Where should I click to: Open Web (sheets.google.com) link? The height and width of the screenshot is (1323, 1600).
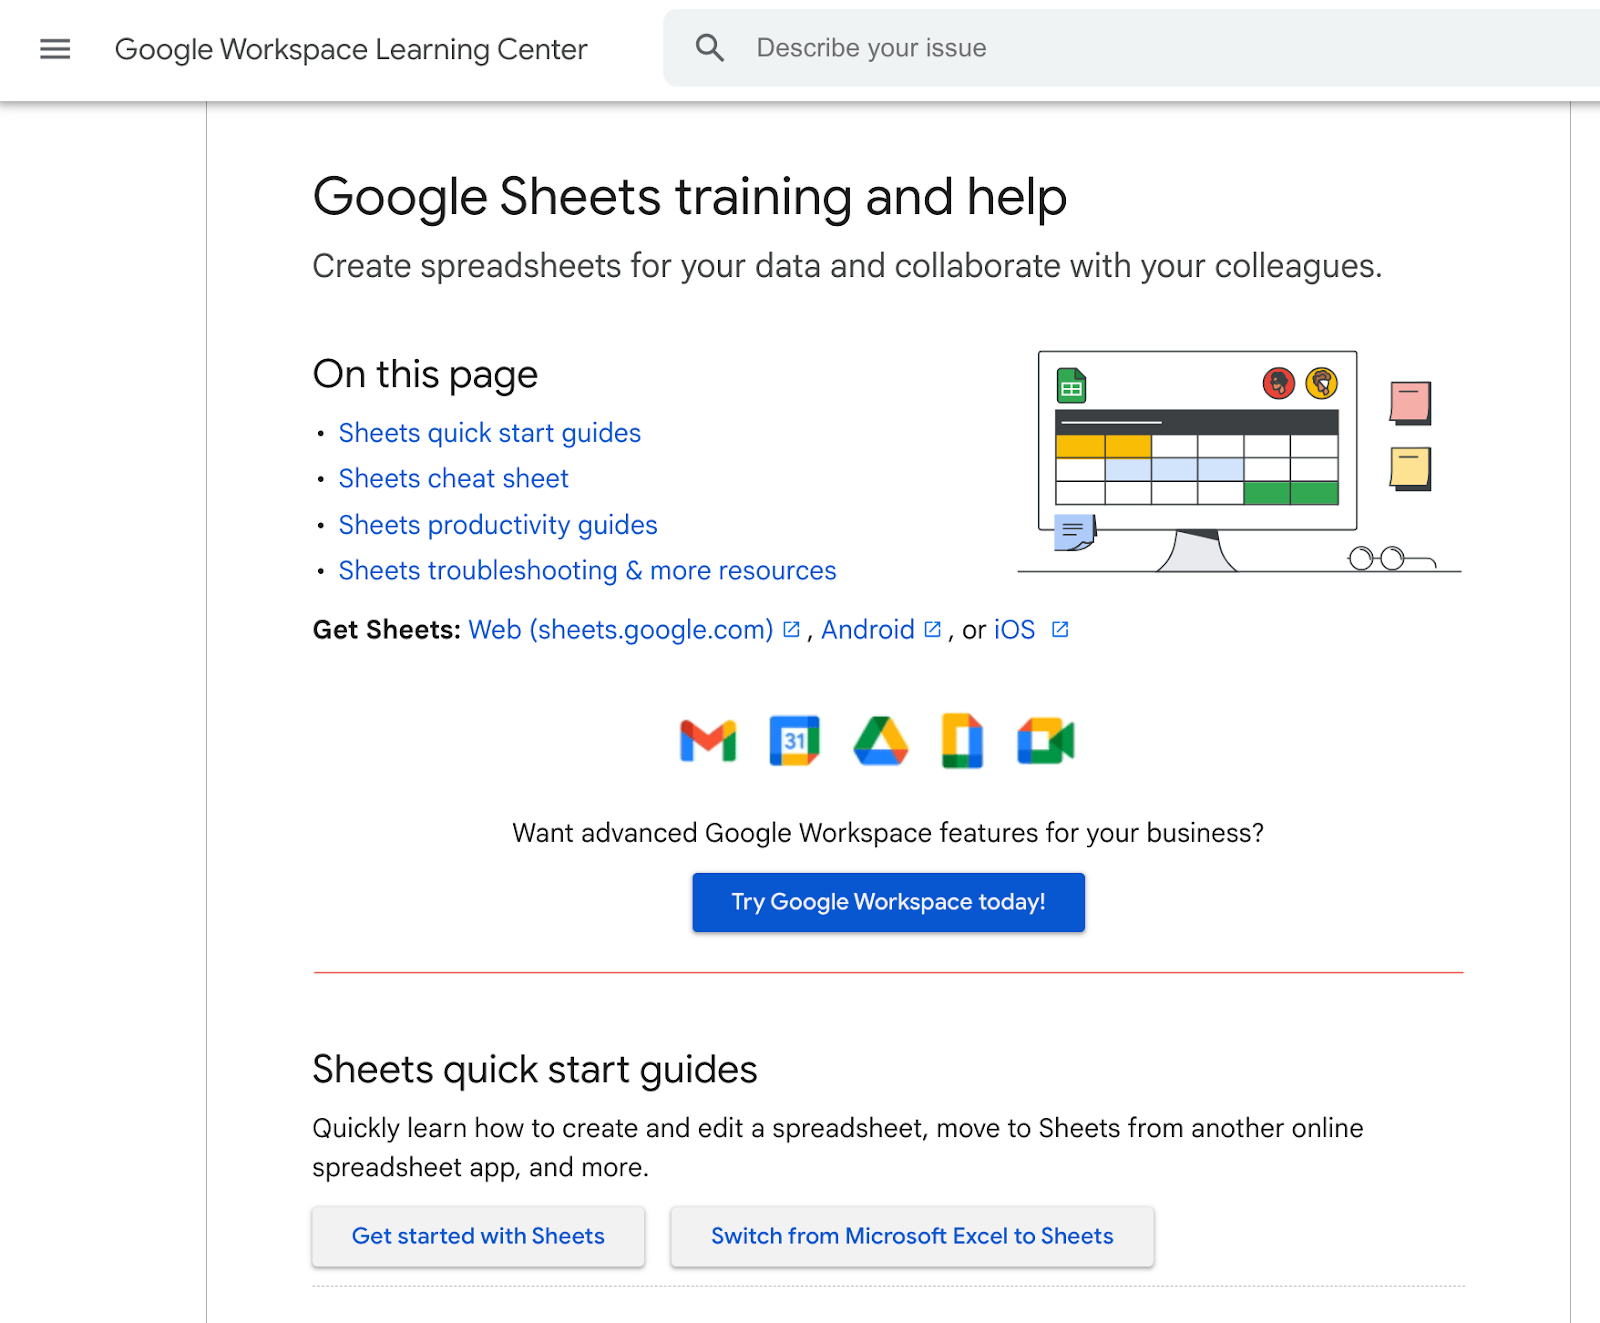click(621, 630)
